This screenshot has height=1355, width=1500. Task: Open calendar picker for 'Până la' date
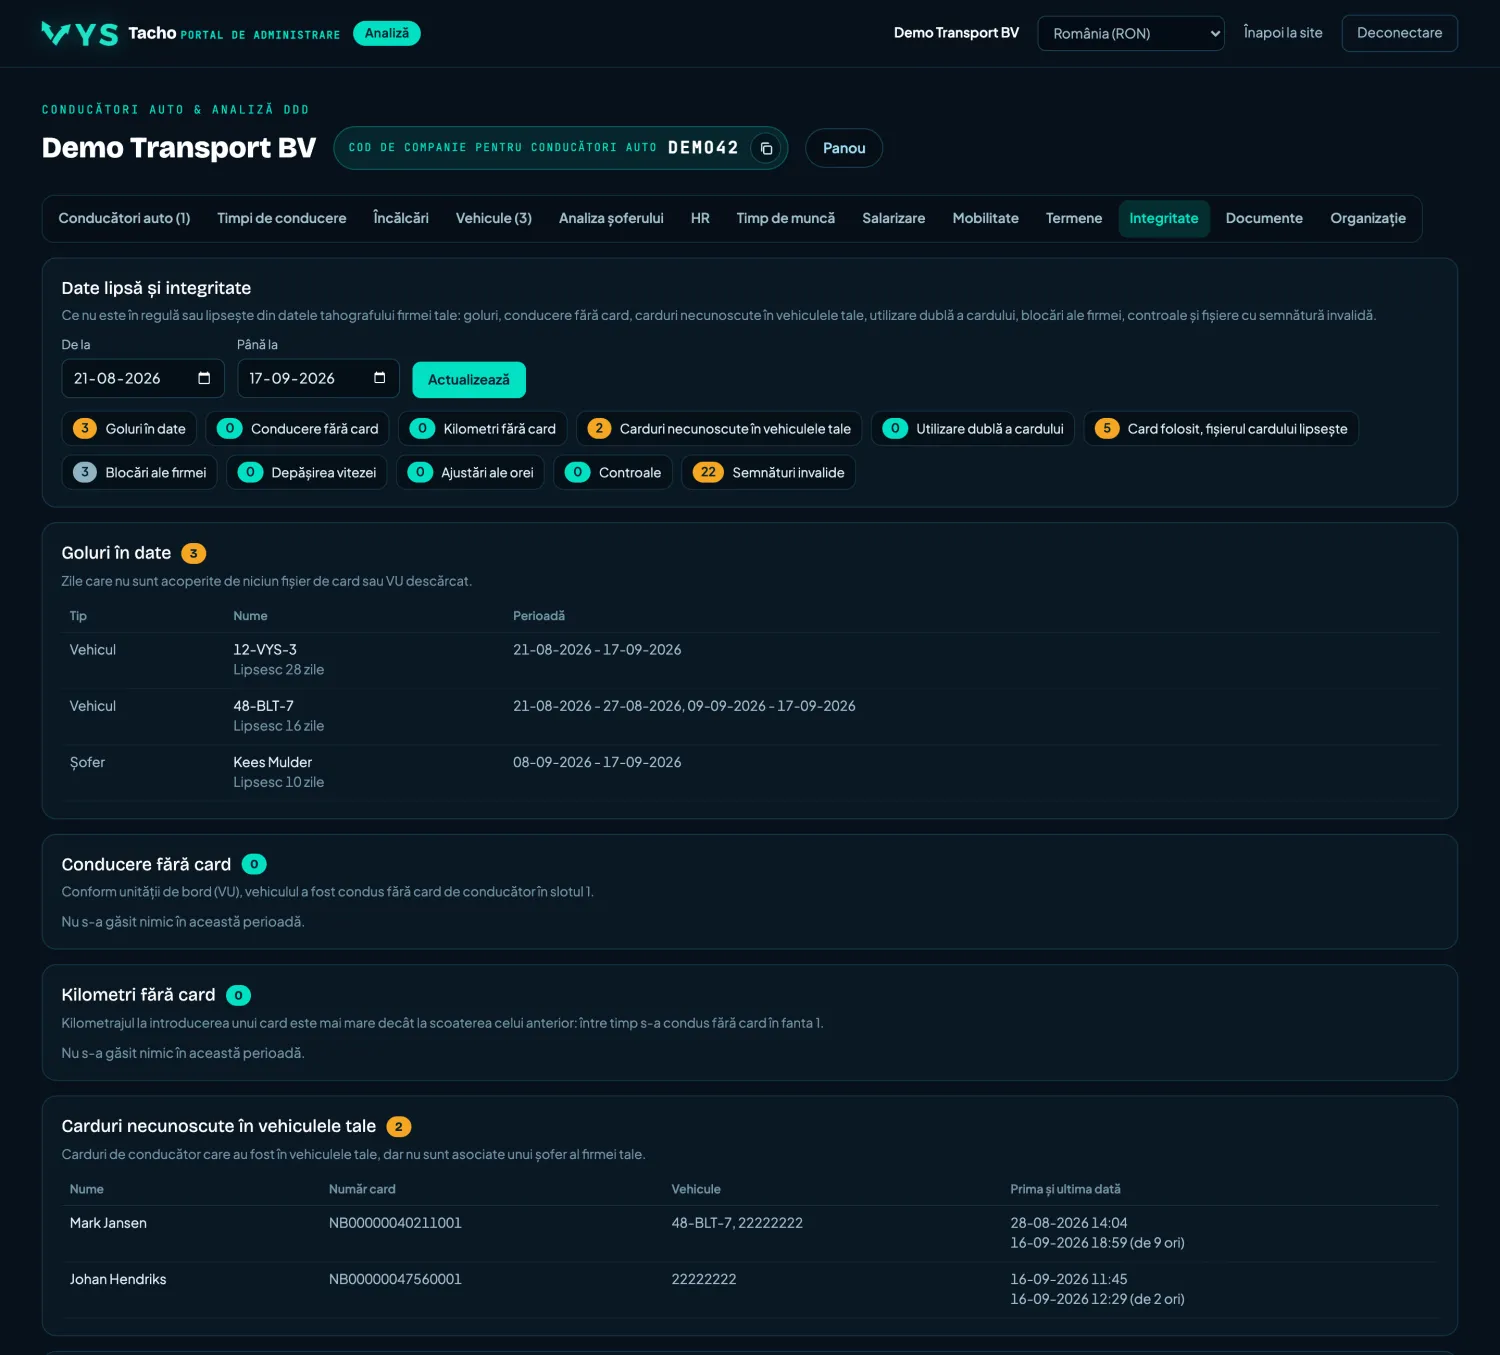pos(379,378)
